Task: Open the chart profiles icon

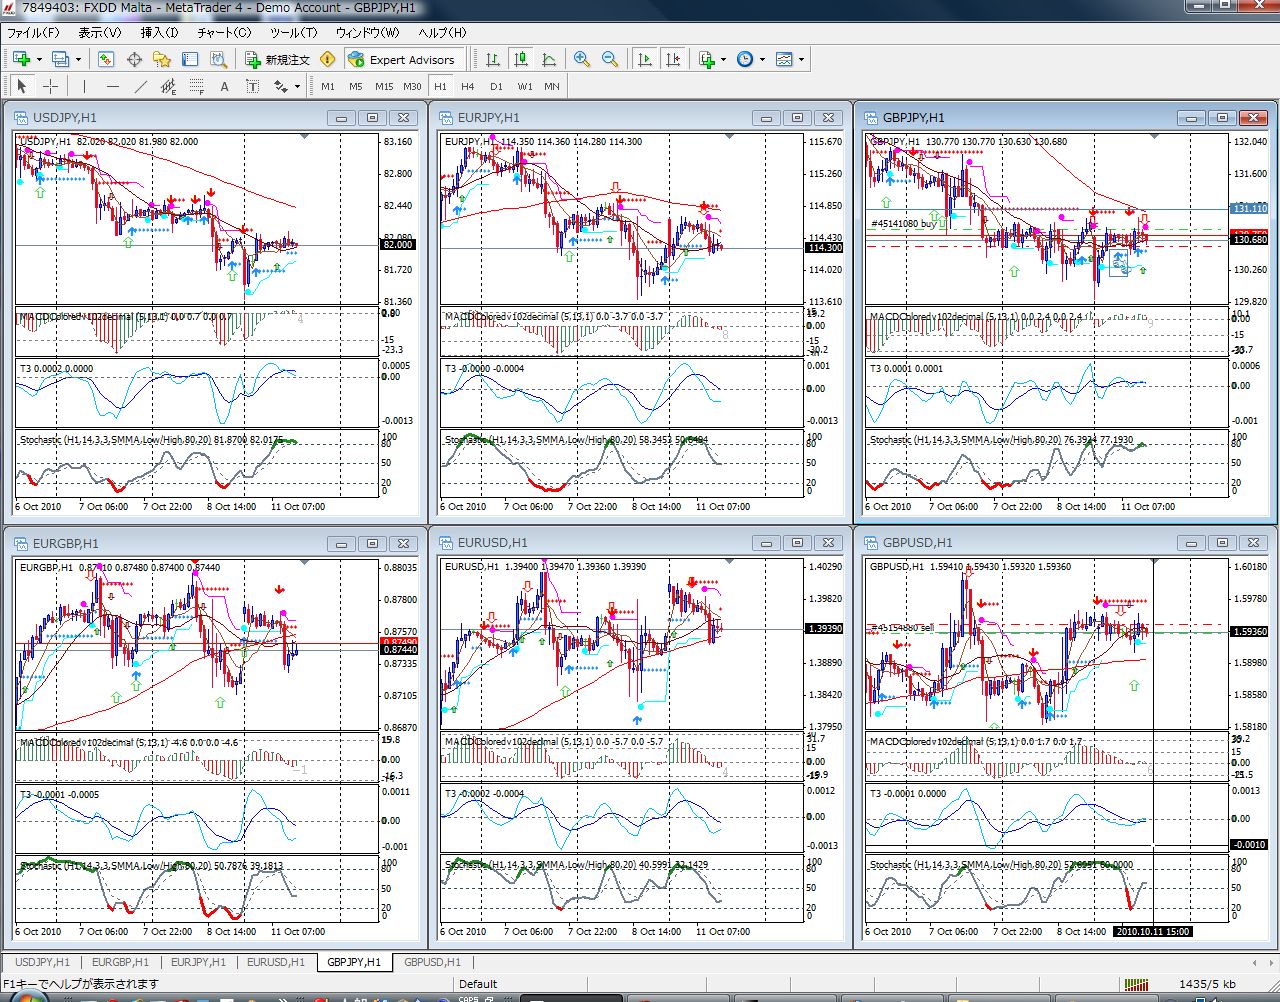Action: coord(61,59)
